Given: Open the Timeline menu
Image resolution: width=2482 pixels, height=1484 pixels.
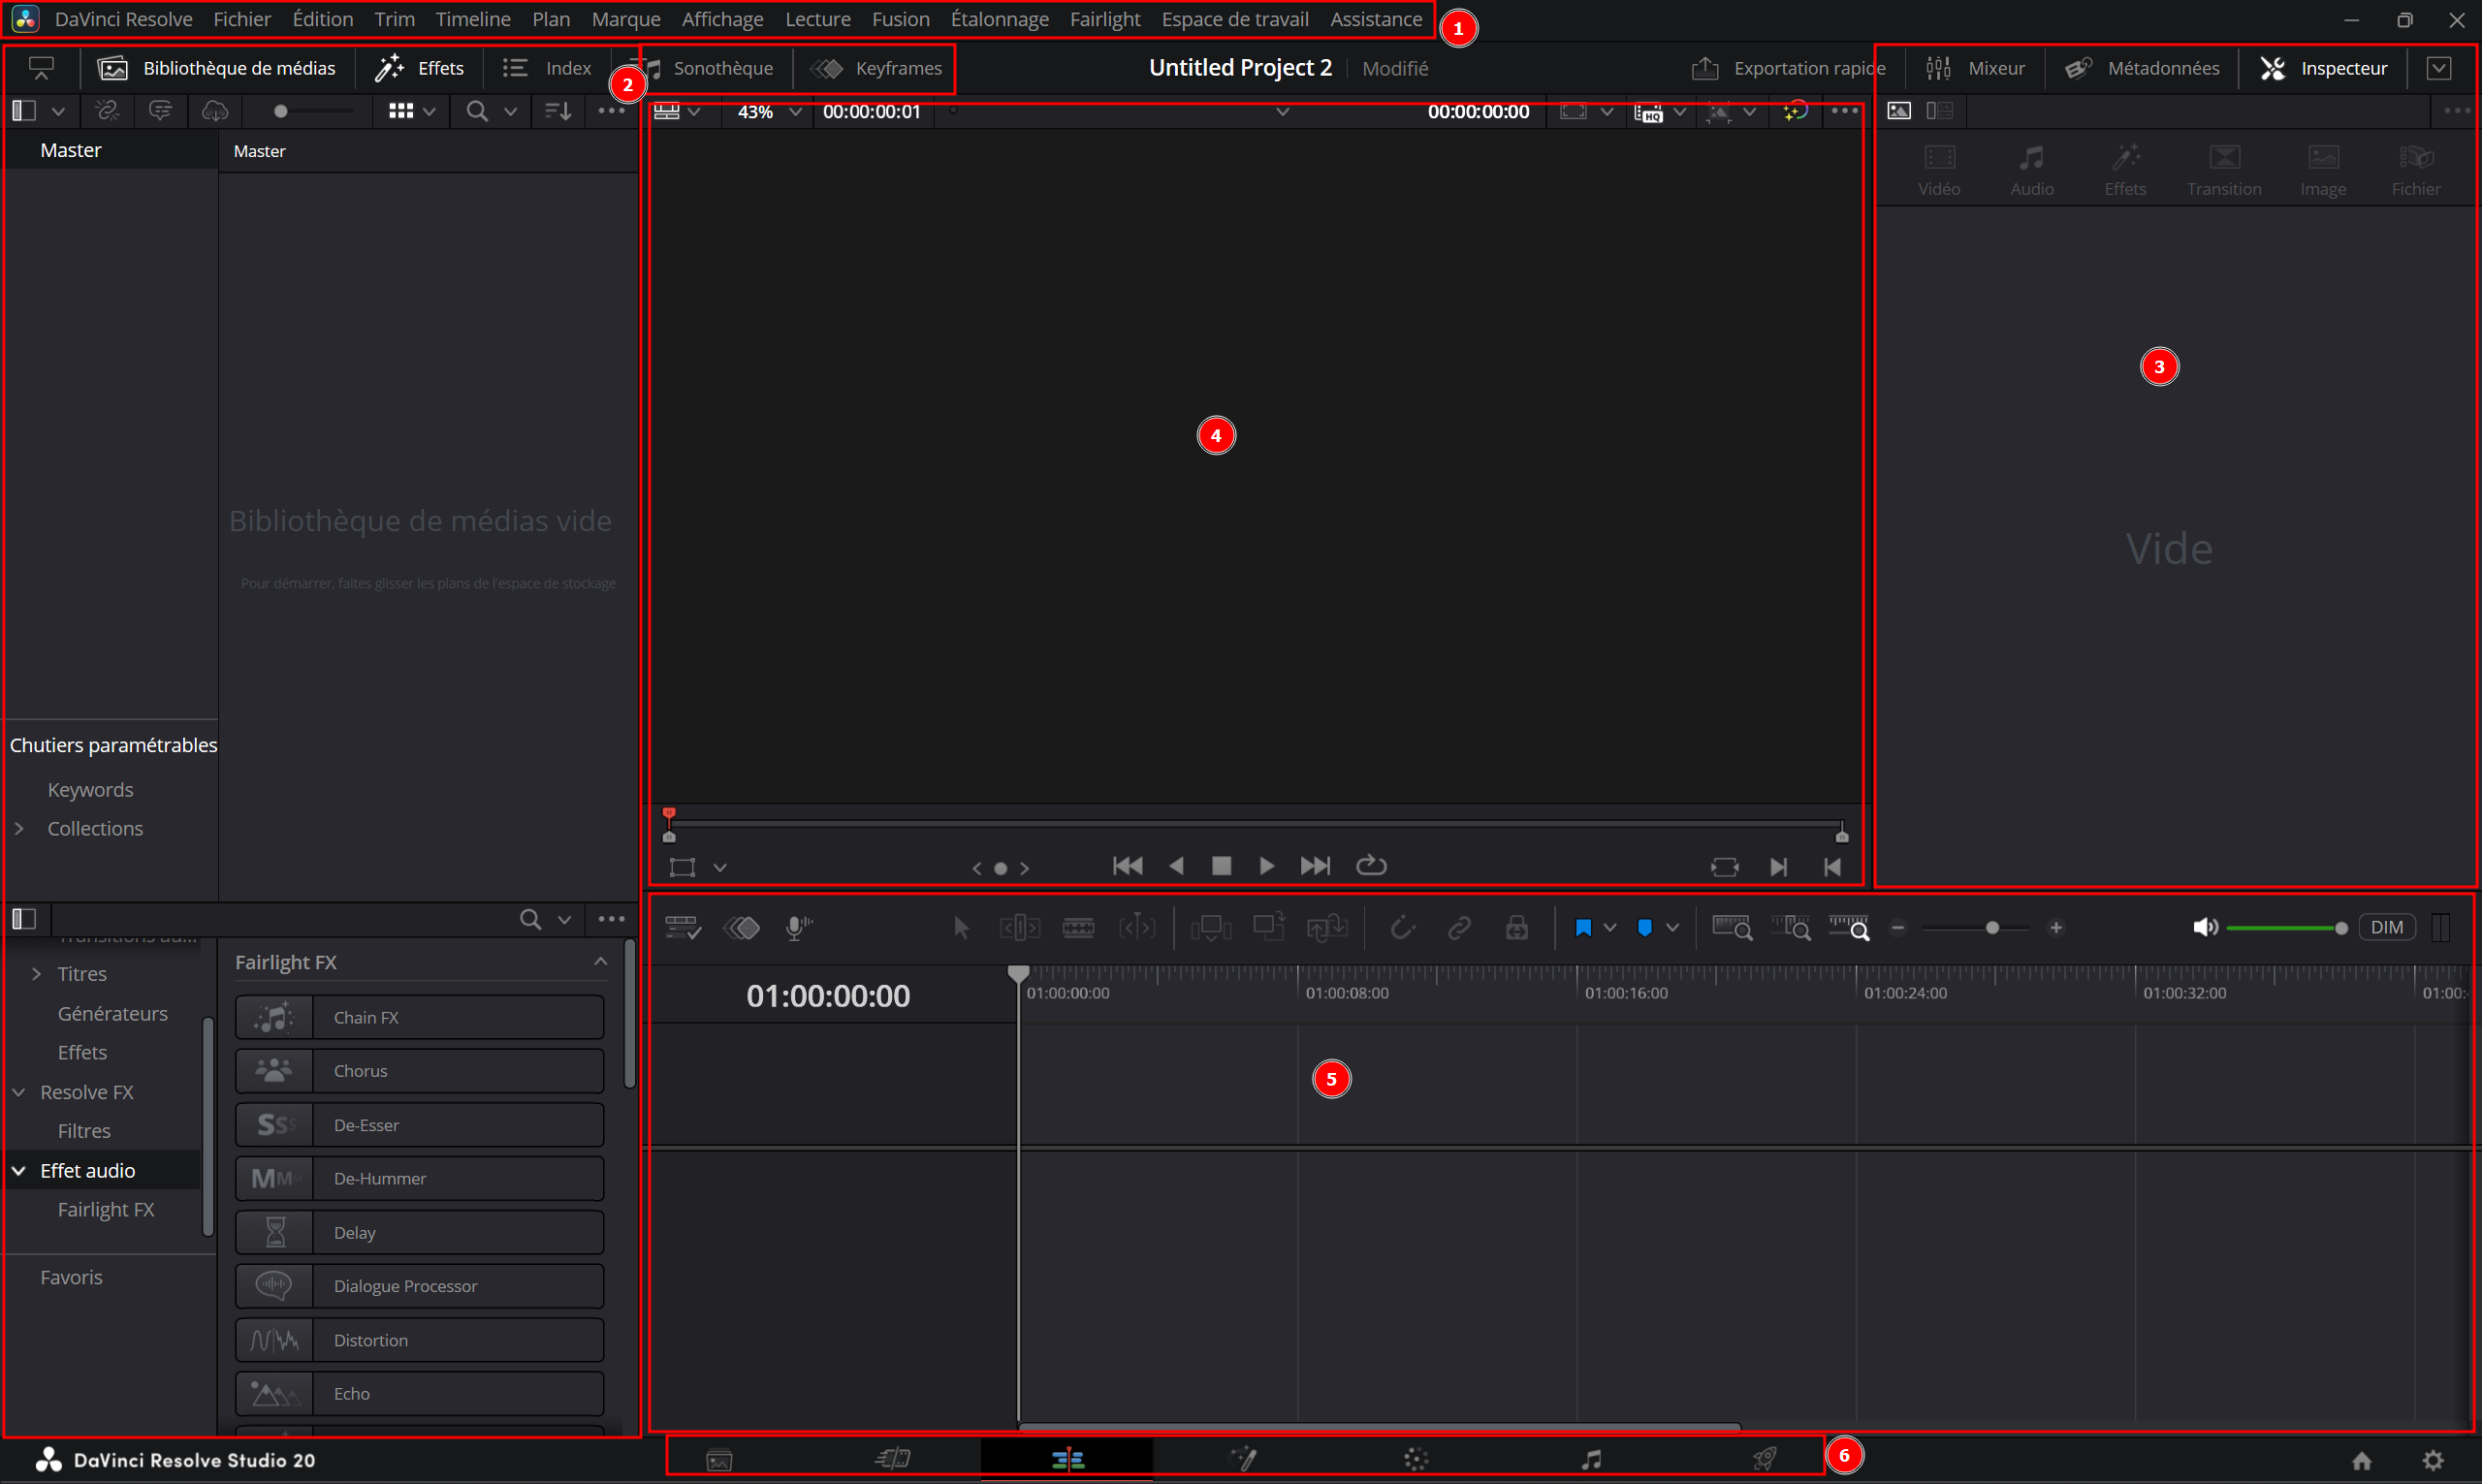Looking at the screenshot, I should pos(473,19).
